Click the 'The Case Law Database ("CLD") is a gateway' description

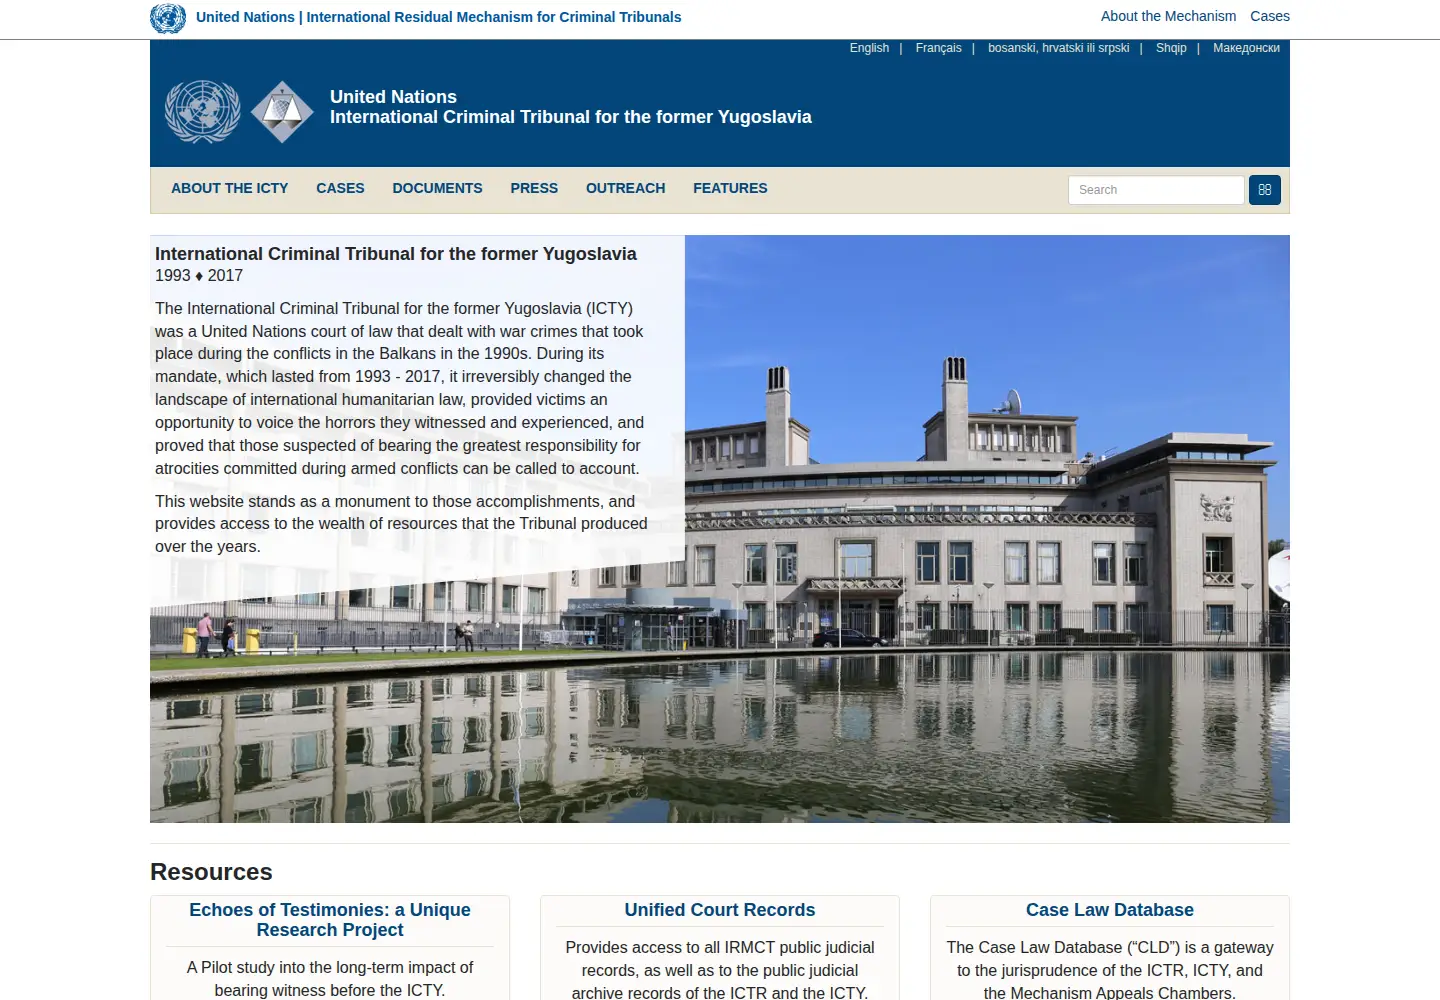coord(1110,970)
